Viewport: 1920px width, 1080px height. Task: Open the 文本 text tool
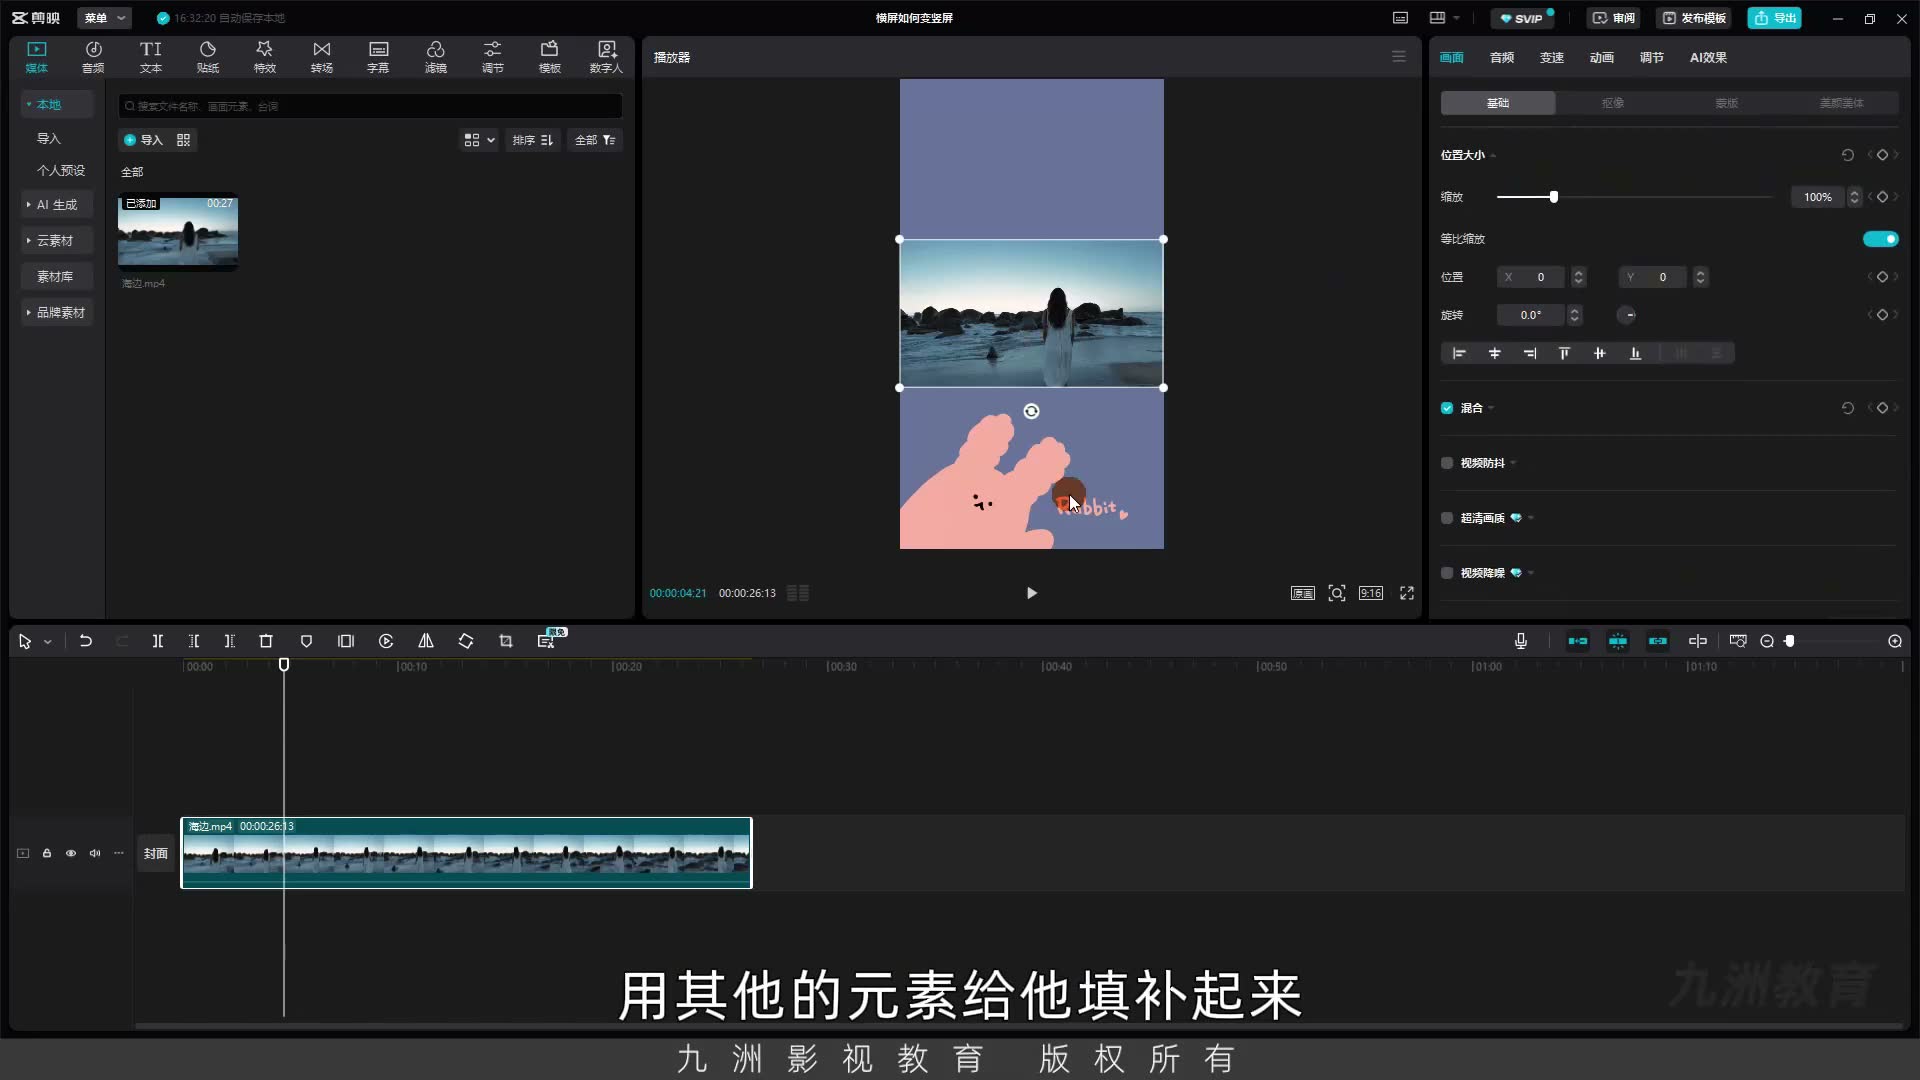click(150, 57)
